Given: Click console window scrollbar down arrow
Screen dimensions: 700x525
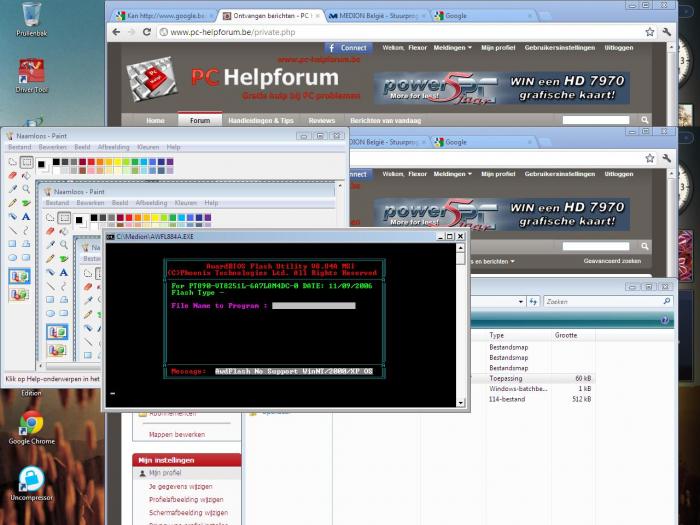Looking at the screenshot, I should coord(460,402).
